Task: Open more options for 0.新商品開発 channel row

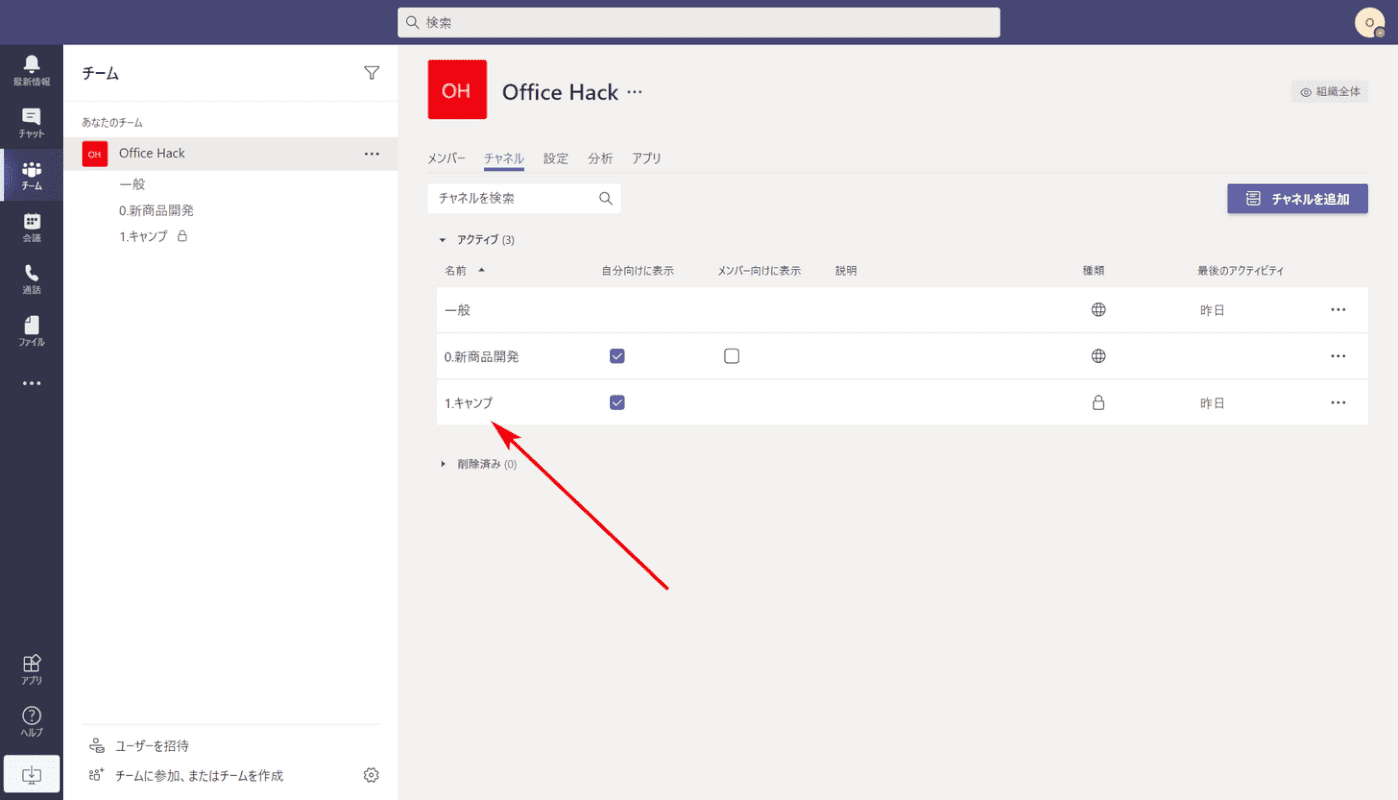Action: pyautogui.click(x=1338, y=356)
